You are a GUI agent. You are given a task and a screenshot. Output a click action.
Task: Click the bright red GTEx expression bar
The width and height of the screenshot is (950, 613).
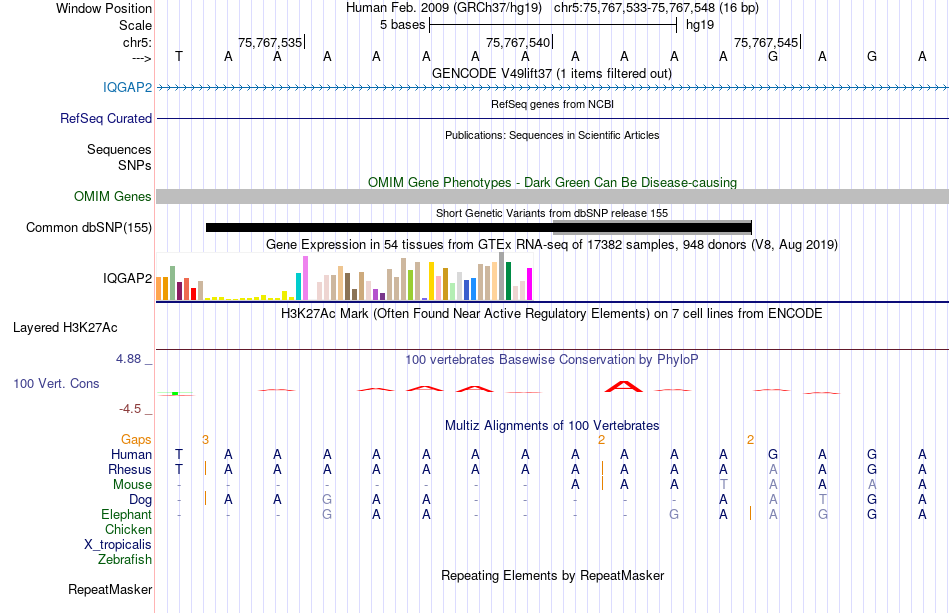pyautogui.click(x=193, y=294)
